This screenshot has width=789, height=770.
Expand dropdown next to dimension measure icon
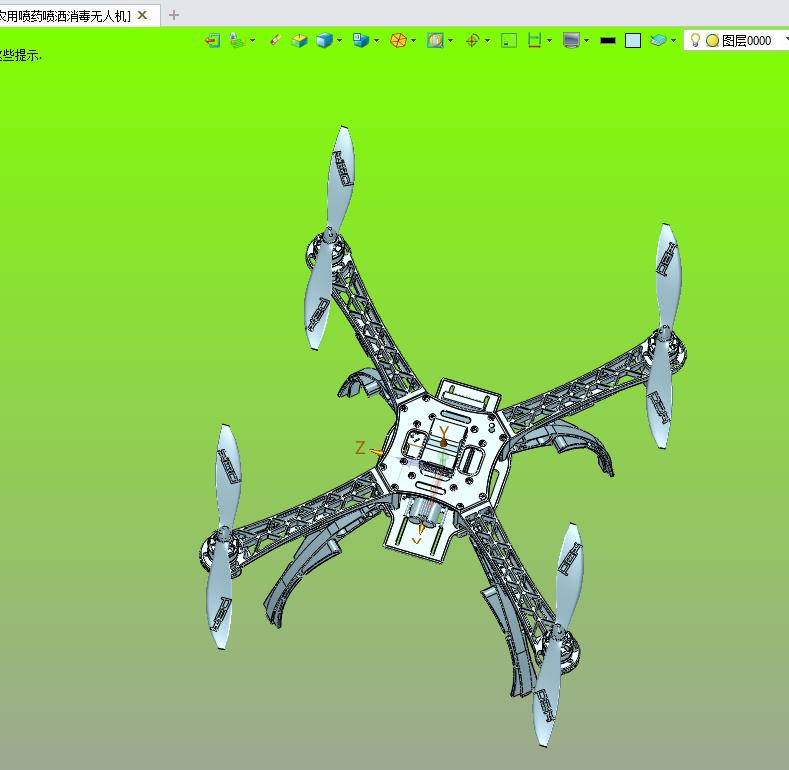pos(549,40)
